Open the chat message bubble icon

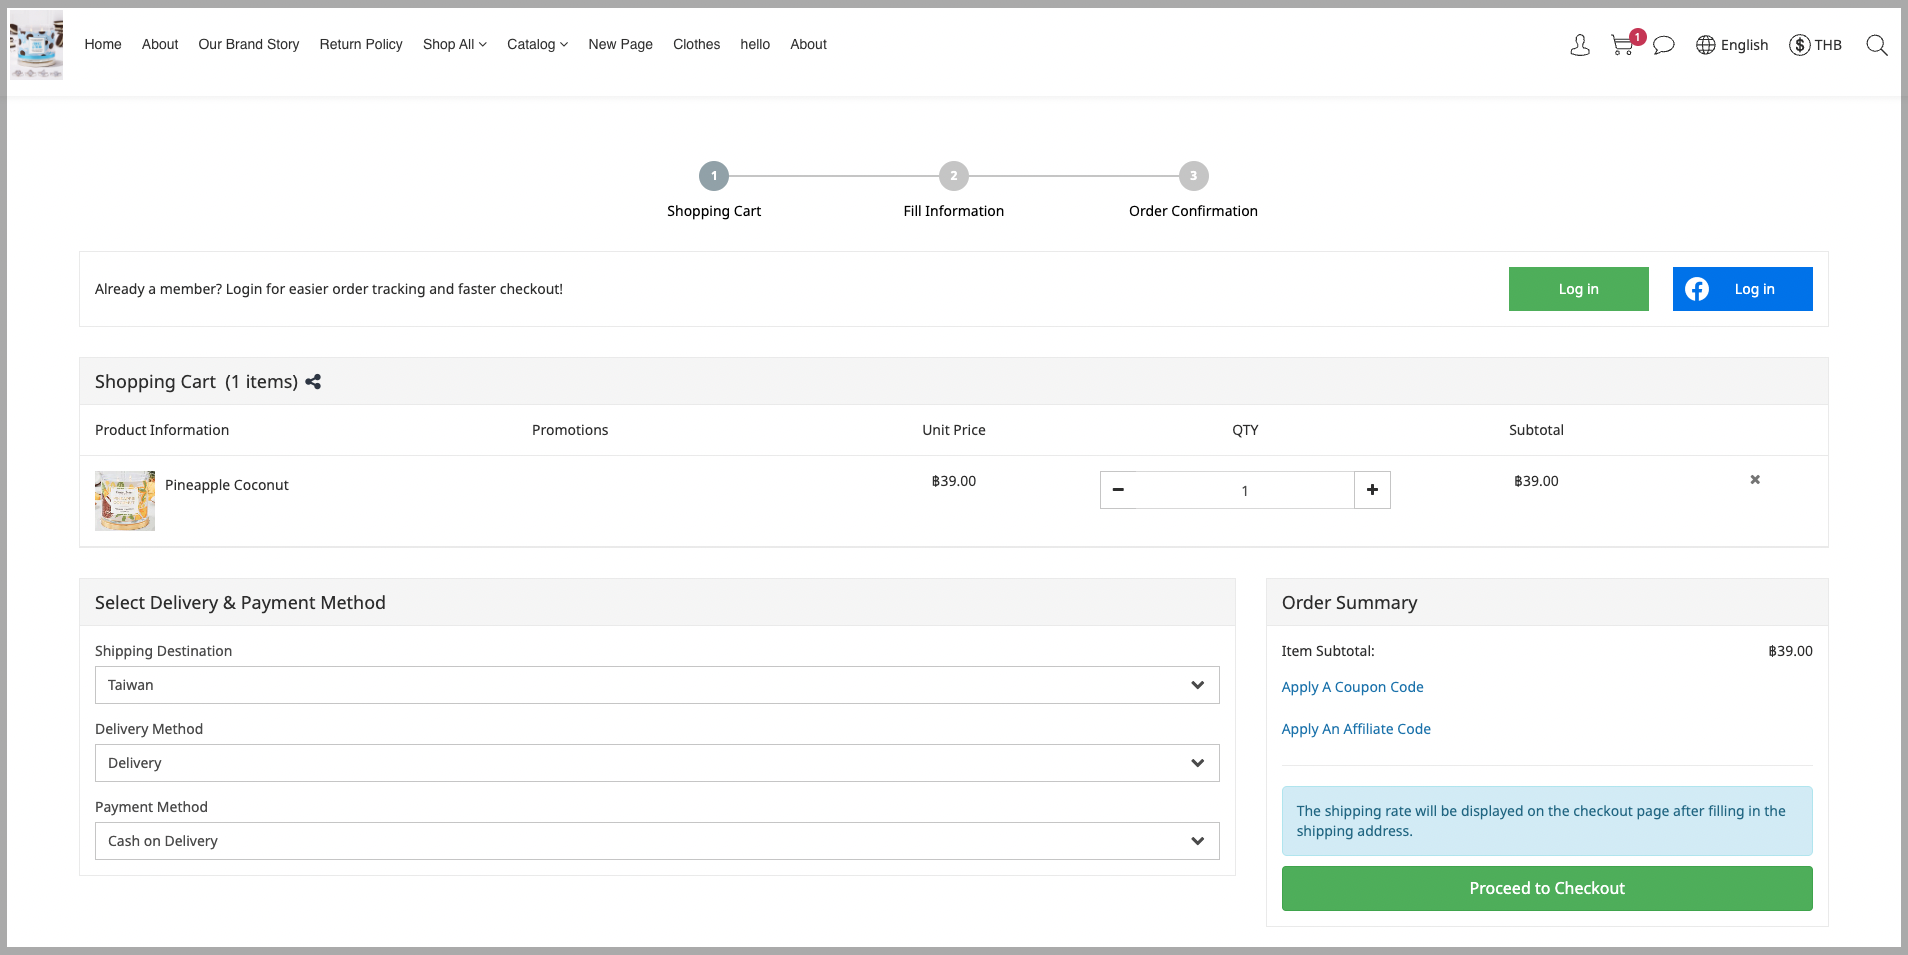click(x=1664, y=45)
